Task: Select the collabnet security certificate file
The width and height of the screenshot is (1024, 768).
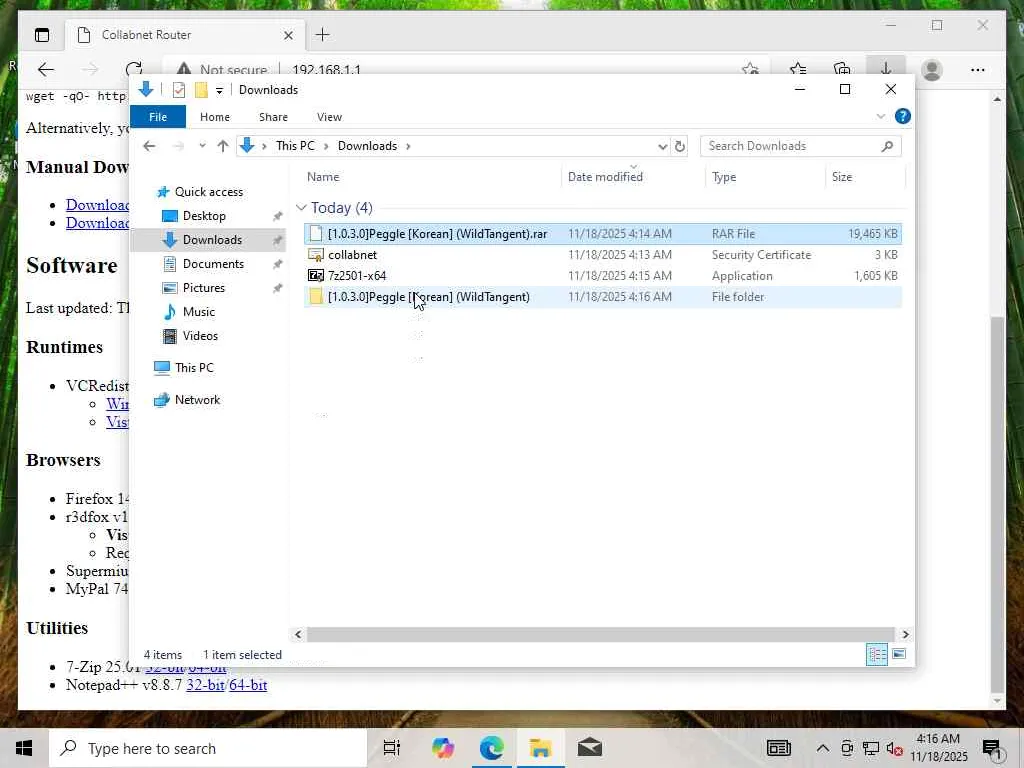Action: pyautogui.click(x=603, y=255)
